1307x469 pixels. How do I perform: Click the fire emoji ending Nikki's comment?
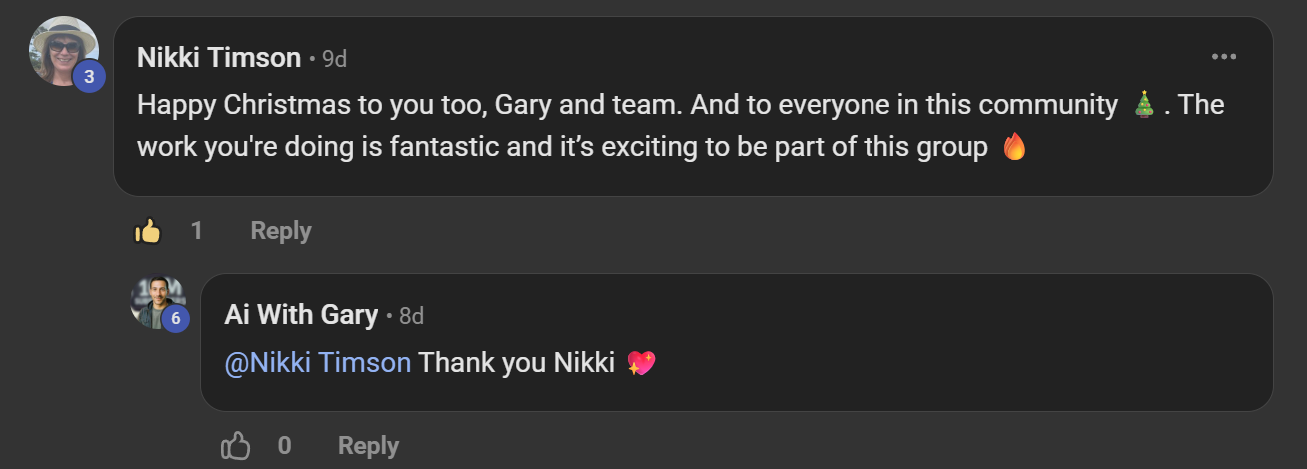click(1014, 147)
